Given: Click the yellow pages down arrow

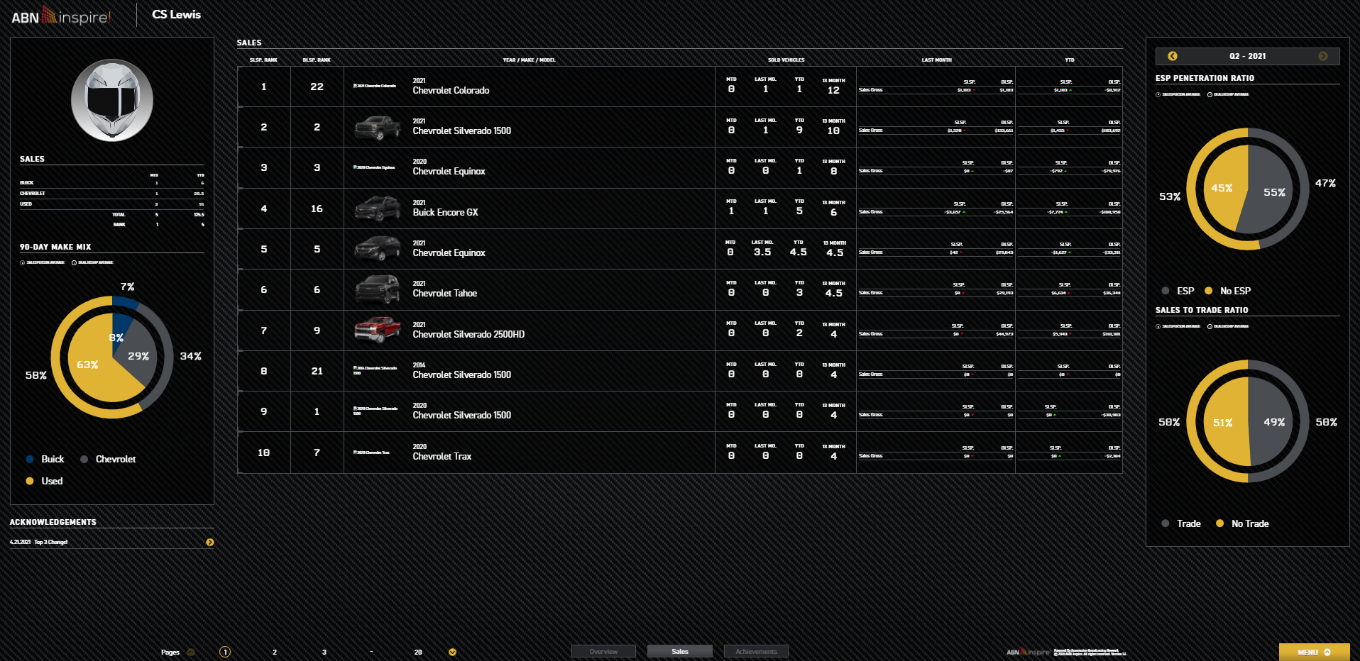Looking at the screenshot, I should coord(452,652).
